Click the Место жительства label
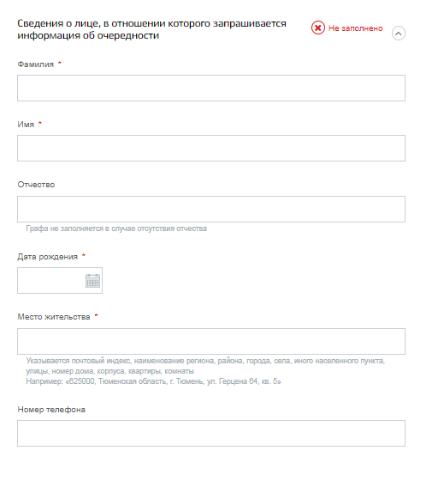This screenshot has height=498, width=425. coord(54,317)
